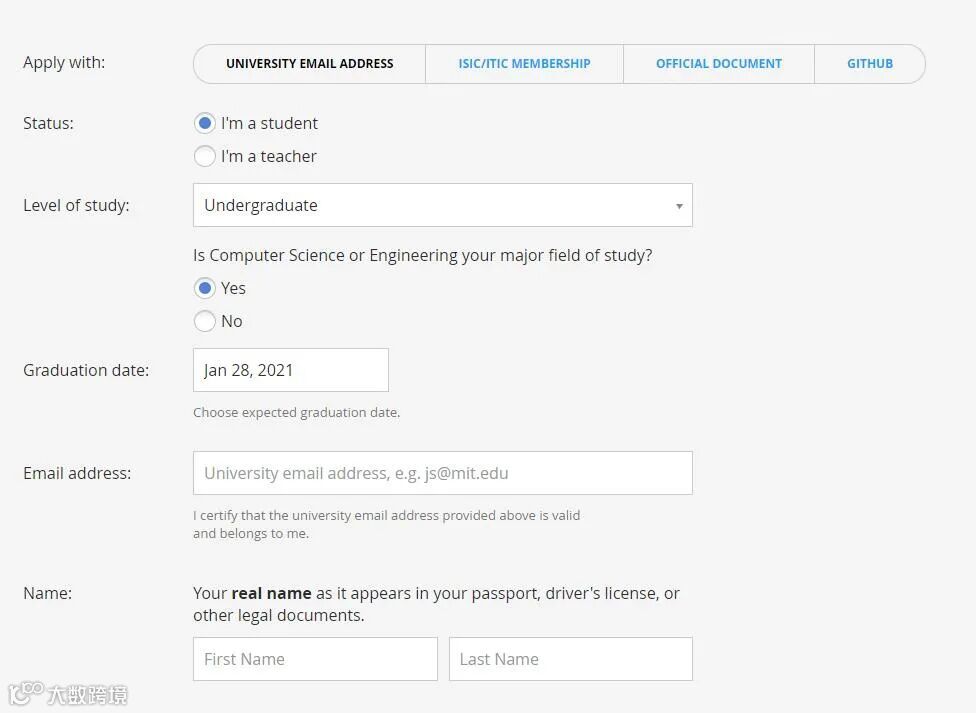Viewport: 976px width, 713px height.
Task: Click the "Status:" form label
Action: point(48,123)
